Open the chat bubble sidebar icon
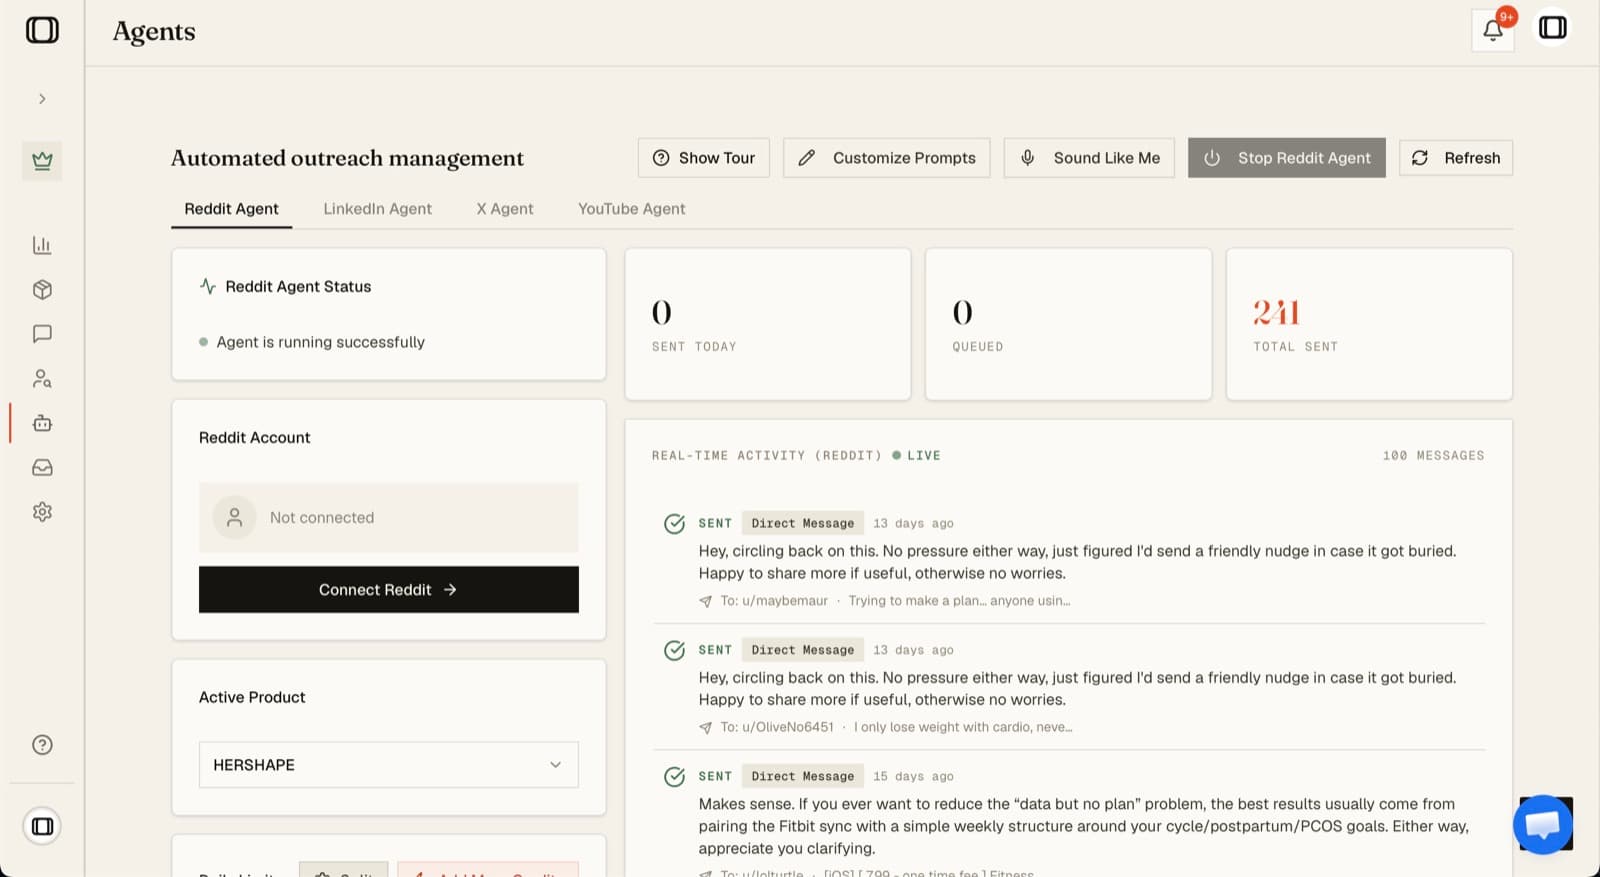The height and width of the screenshot is (877, 1600). (42, 334)
